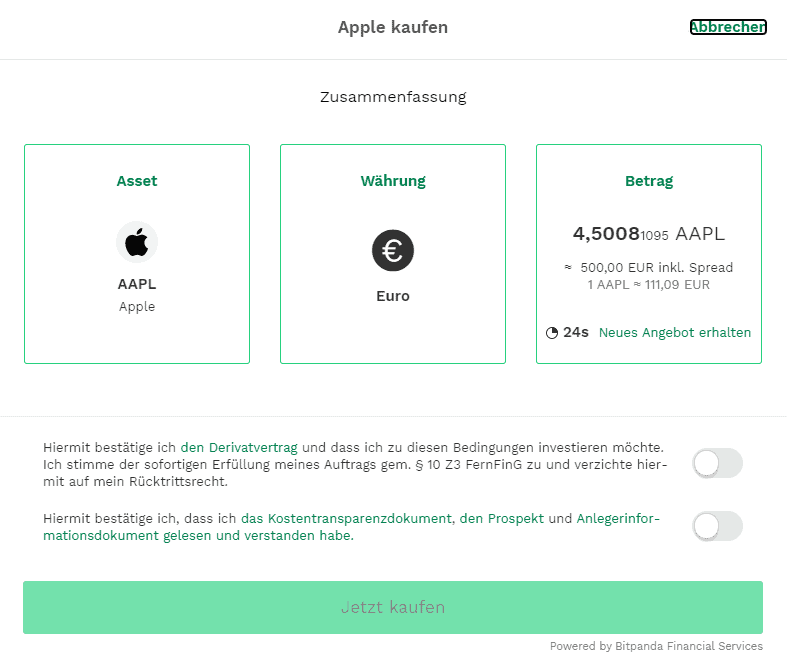The image size is (787, 665).
Task: Click the Apple logo icon
Action: pos(137,242)
